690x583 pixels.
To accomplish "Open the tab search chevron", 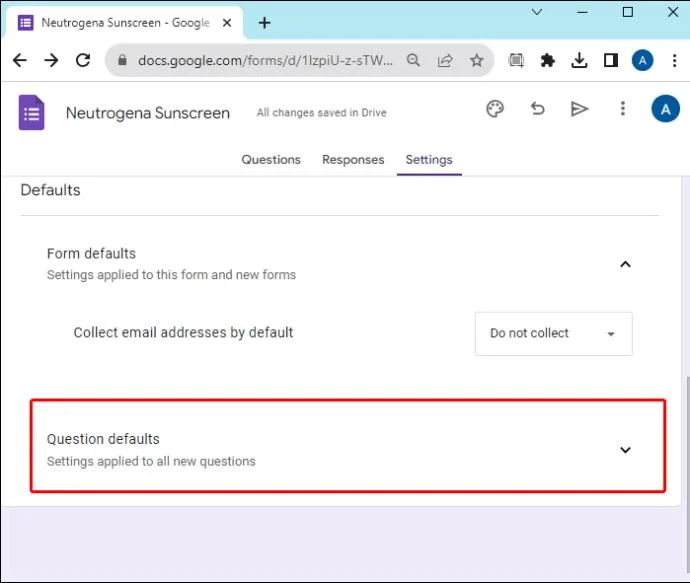I will tap(537, 12).
